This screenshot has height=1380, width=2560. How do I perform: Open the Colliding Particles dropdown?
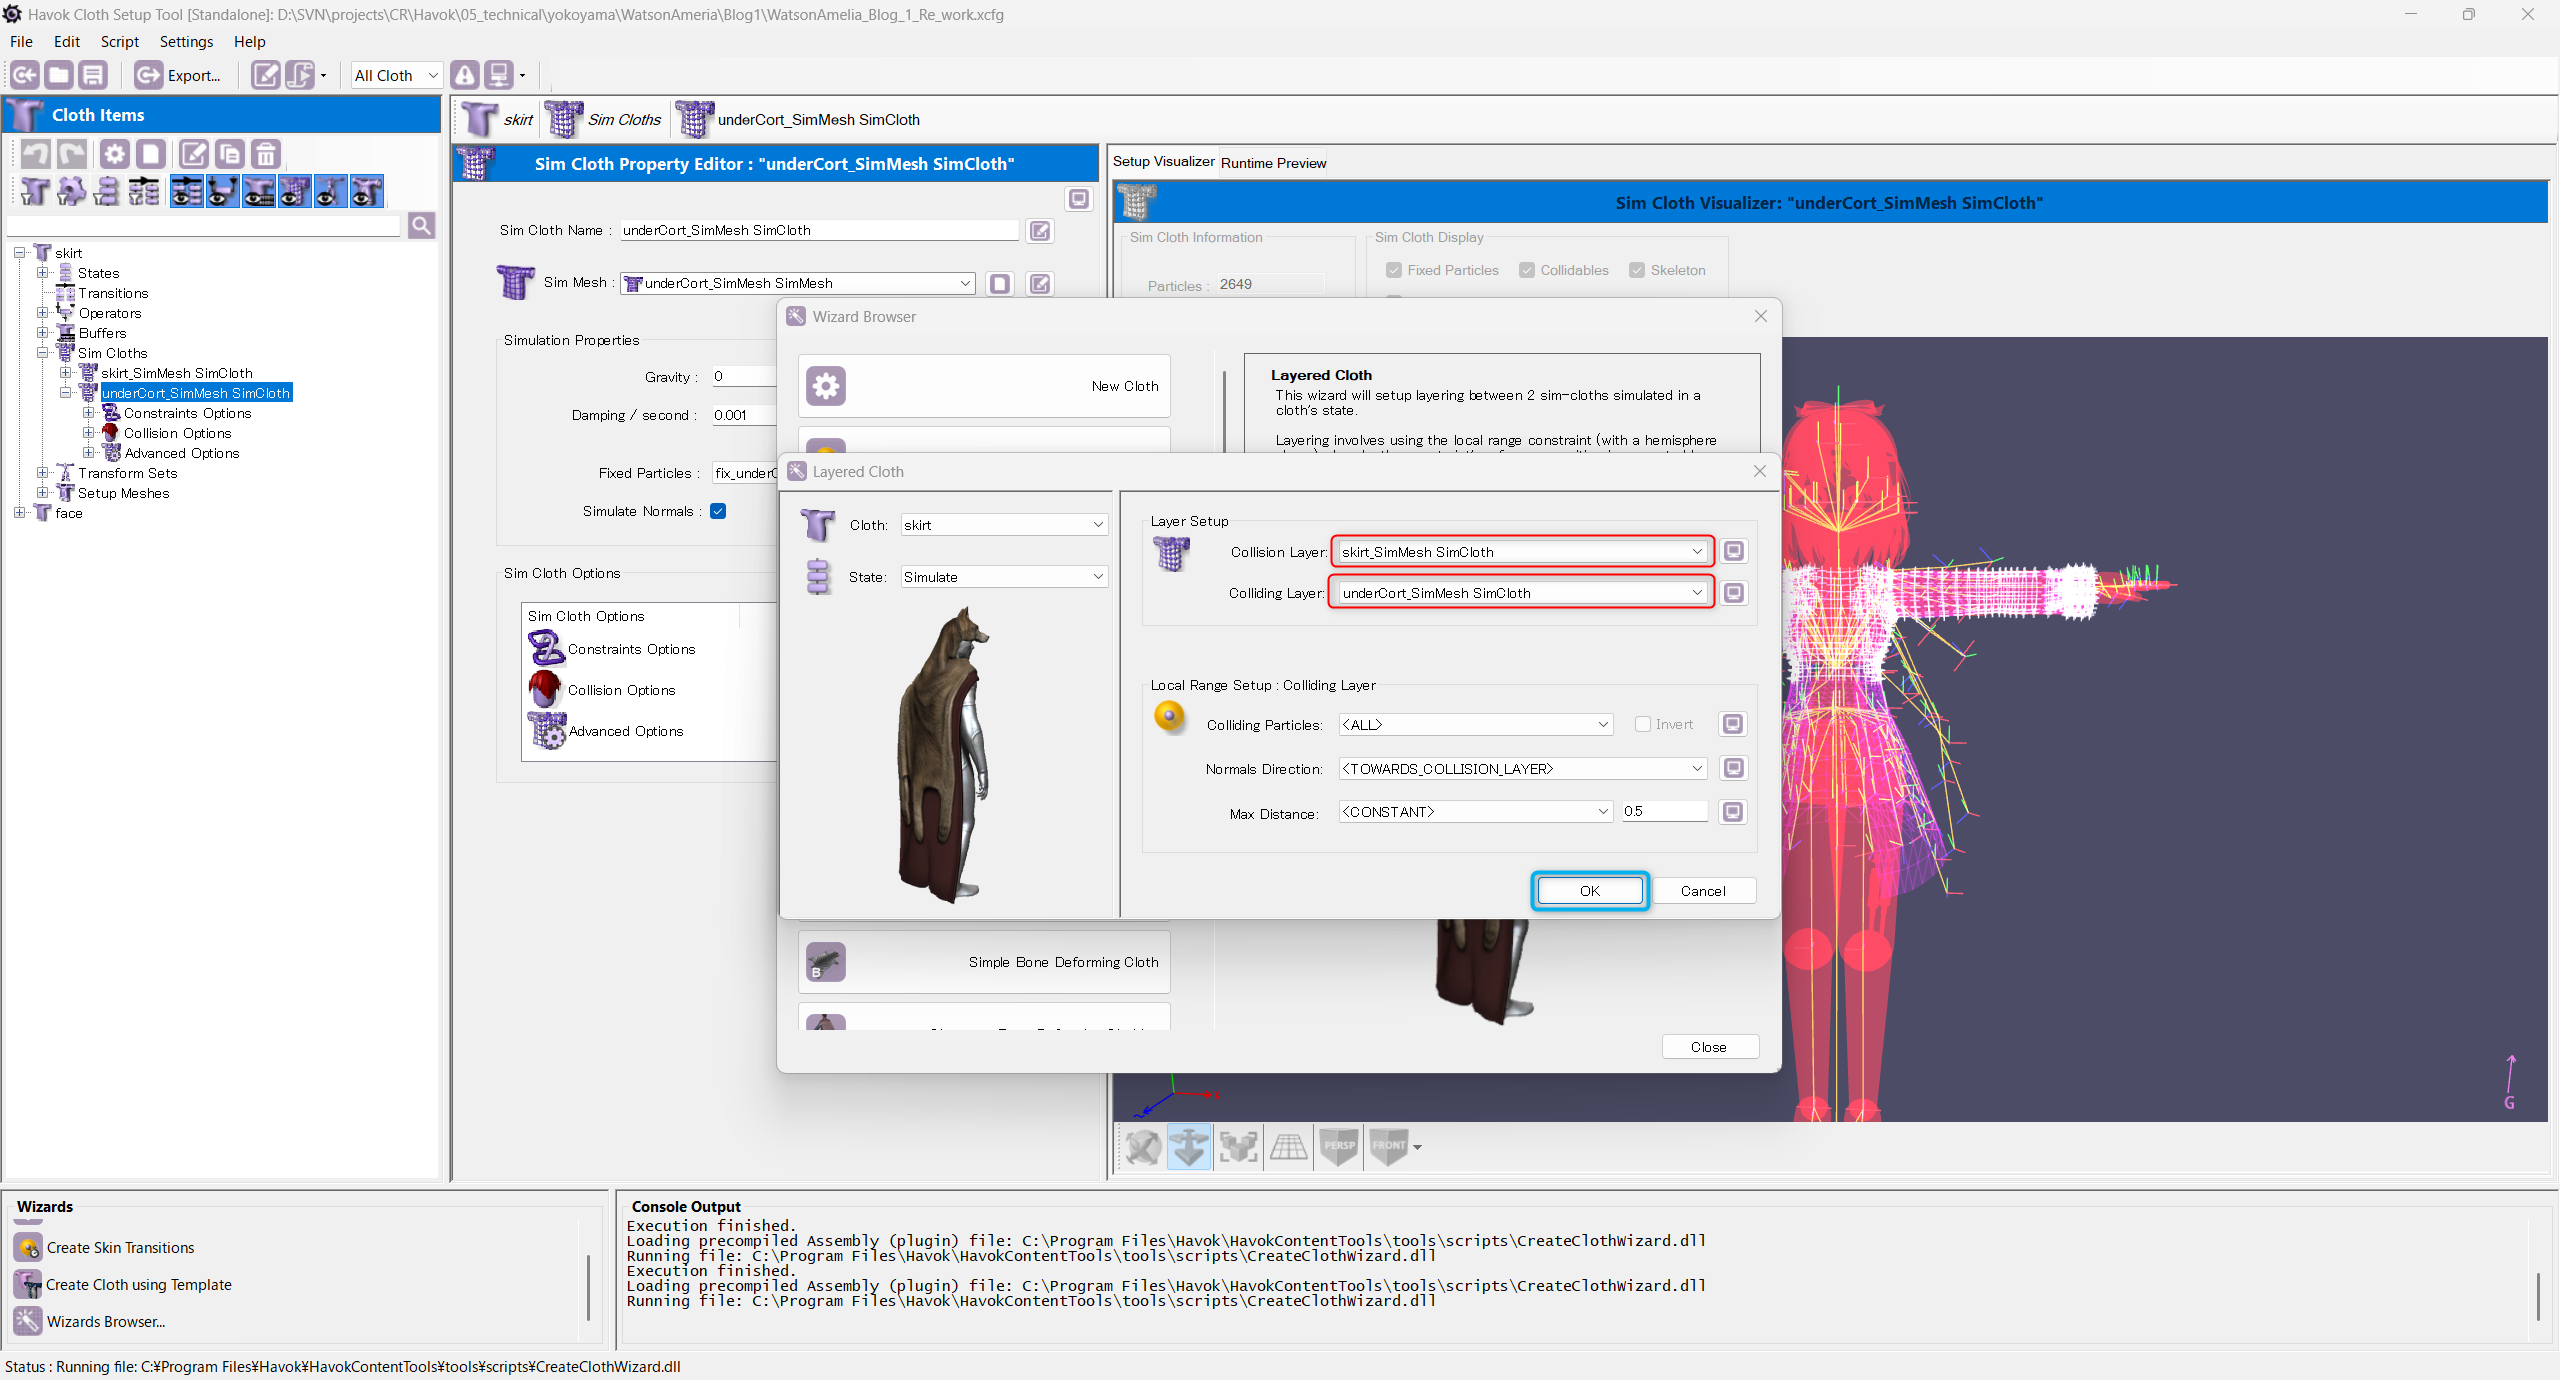coord(1476,725)
